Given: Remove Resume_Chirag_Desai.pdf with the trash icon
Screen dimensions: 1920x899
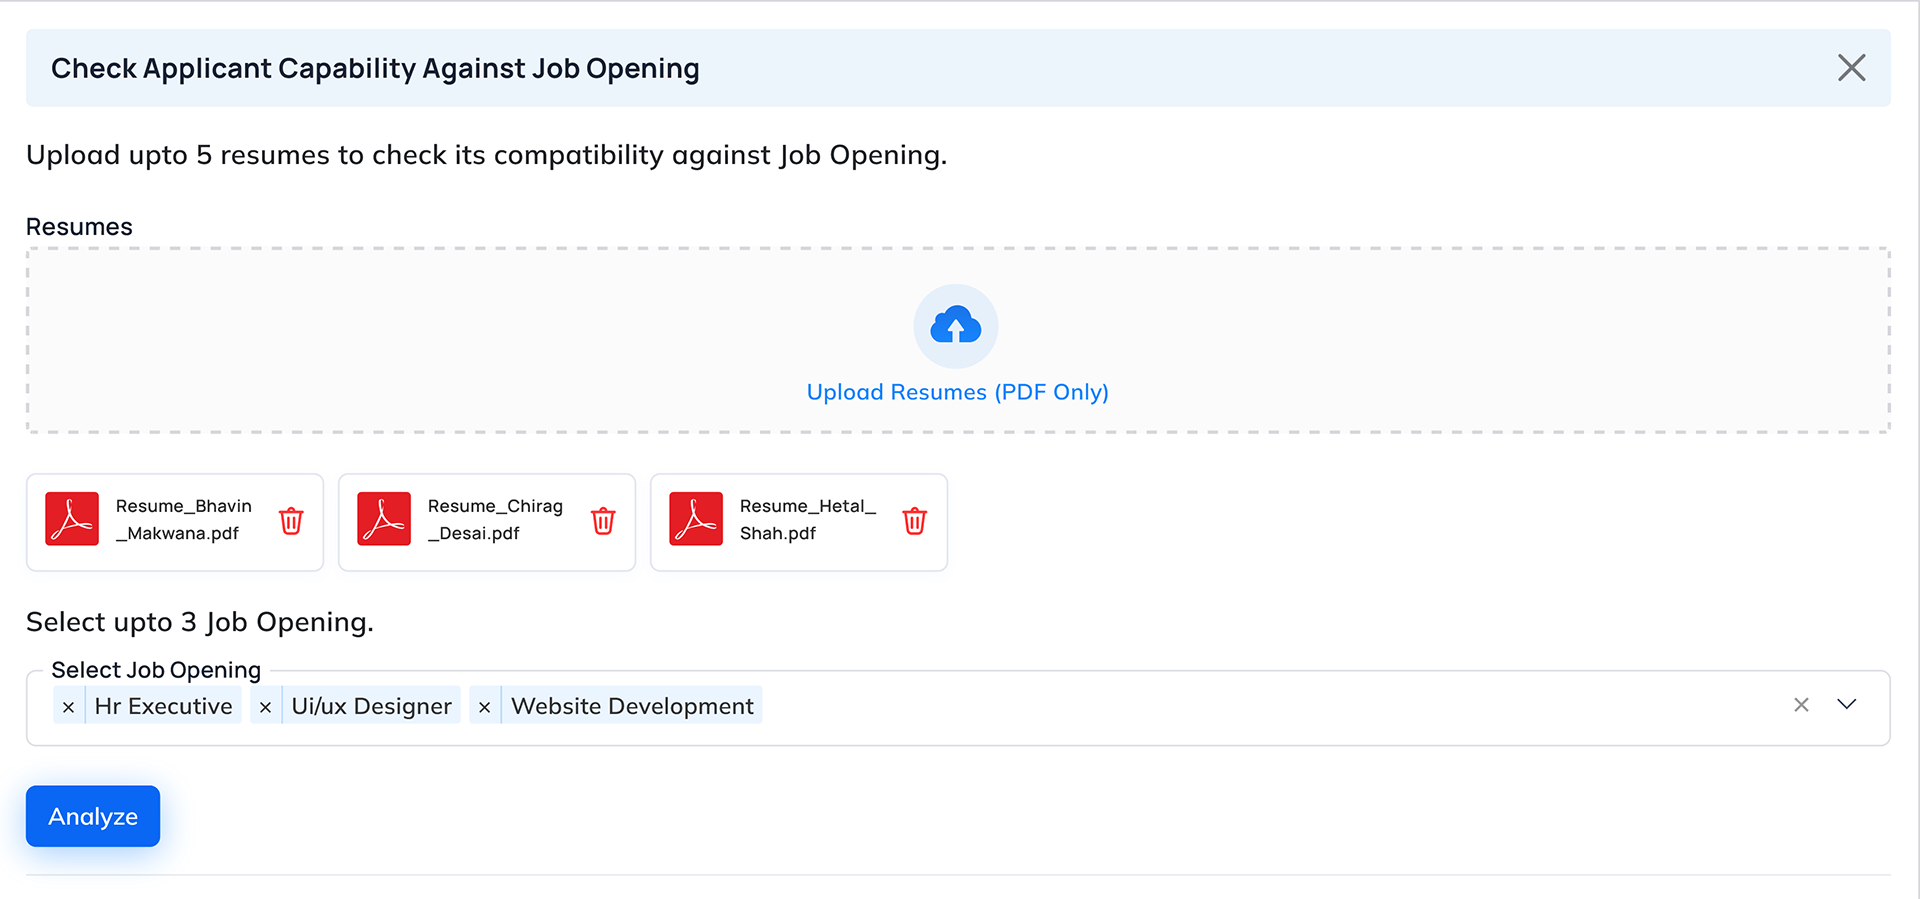Looking at the screenshot, I should click(x=603, y=521).
